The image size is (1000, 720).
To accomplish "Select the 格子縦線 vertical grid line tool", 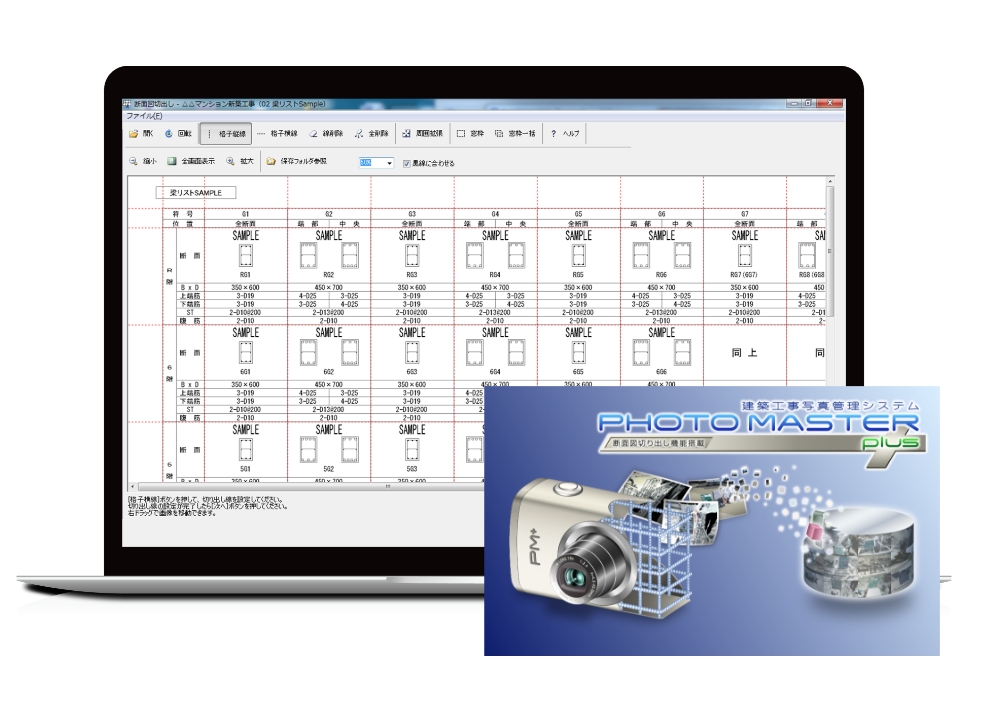I will click(226, 134).
